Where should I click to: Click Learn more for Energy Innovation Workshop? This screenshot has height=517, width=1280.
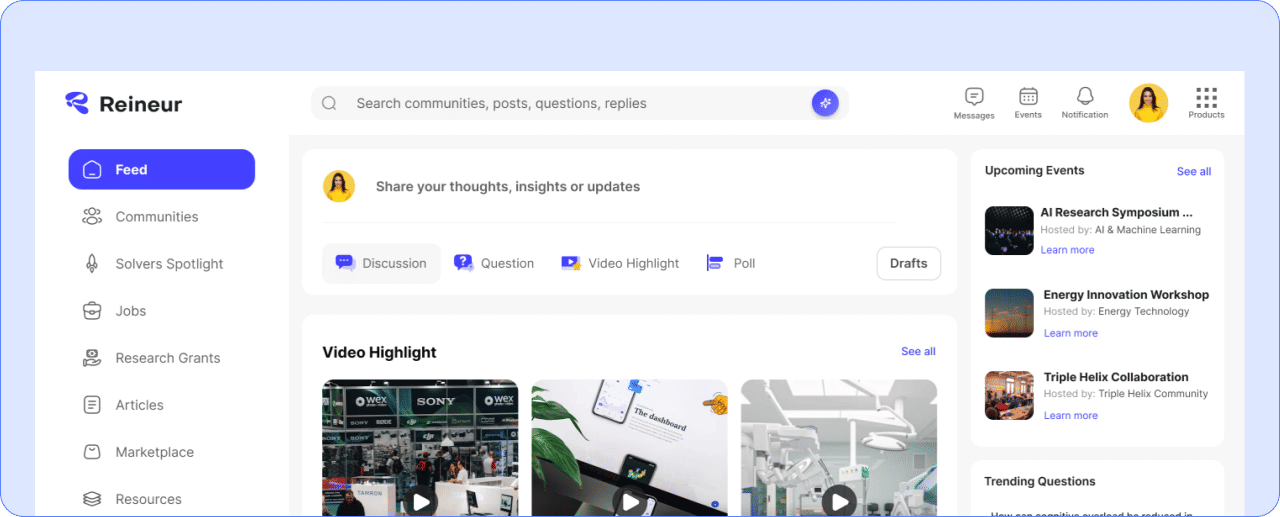(1071, 333)
